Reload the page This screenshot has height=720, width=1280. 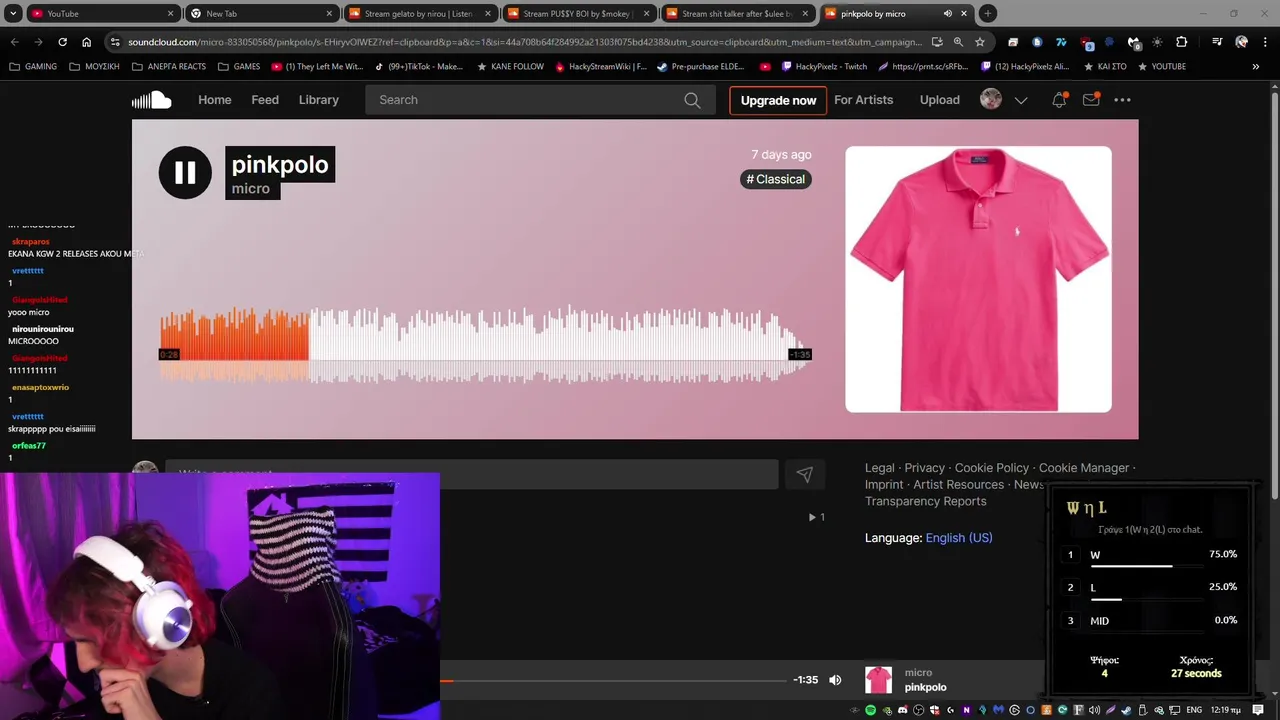62,42
